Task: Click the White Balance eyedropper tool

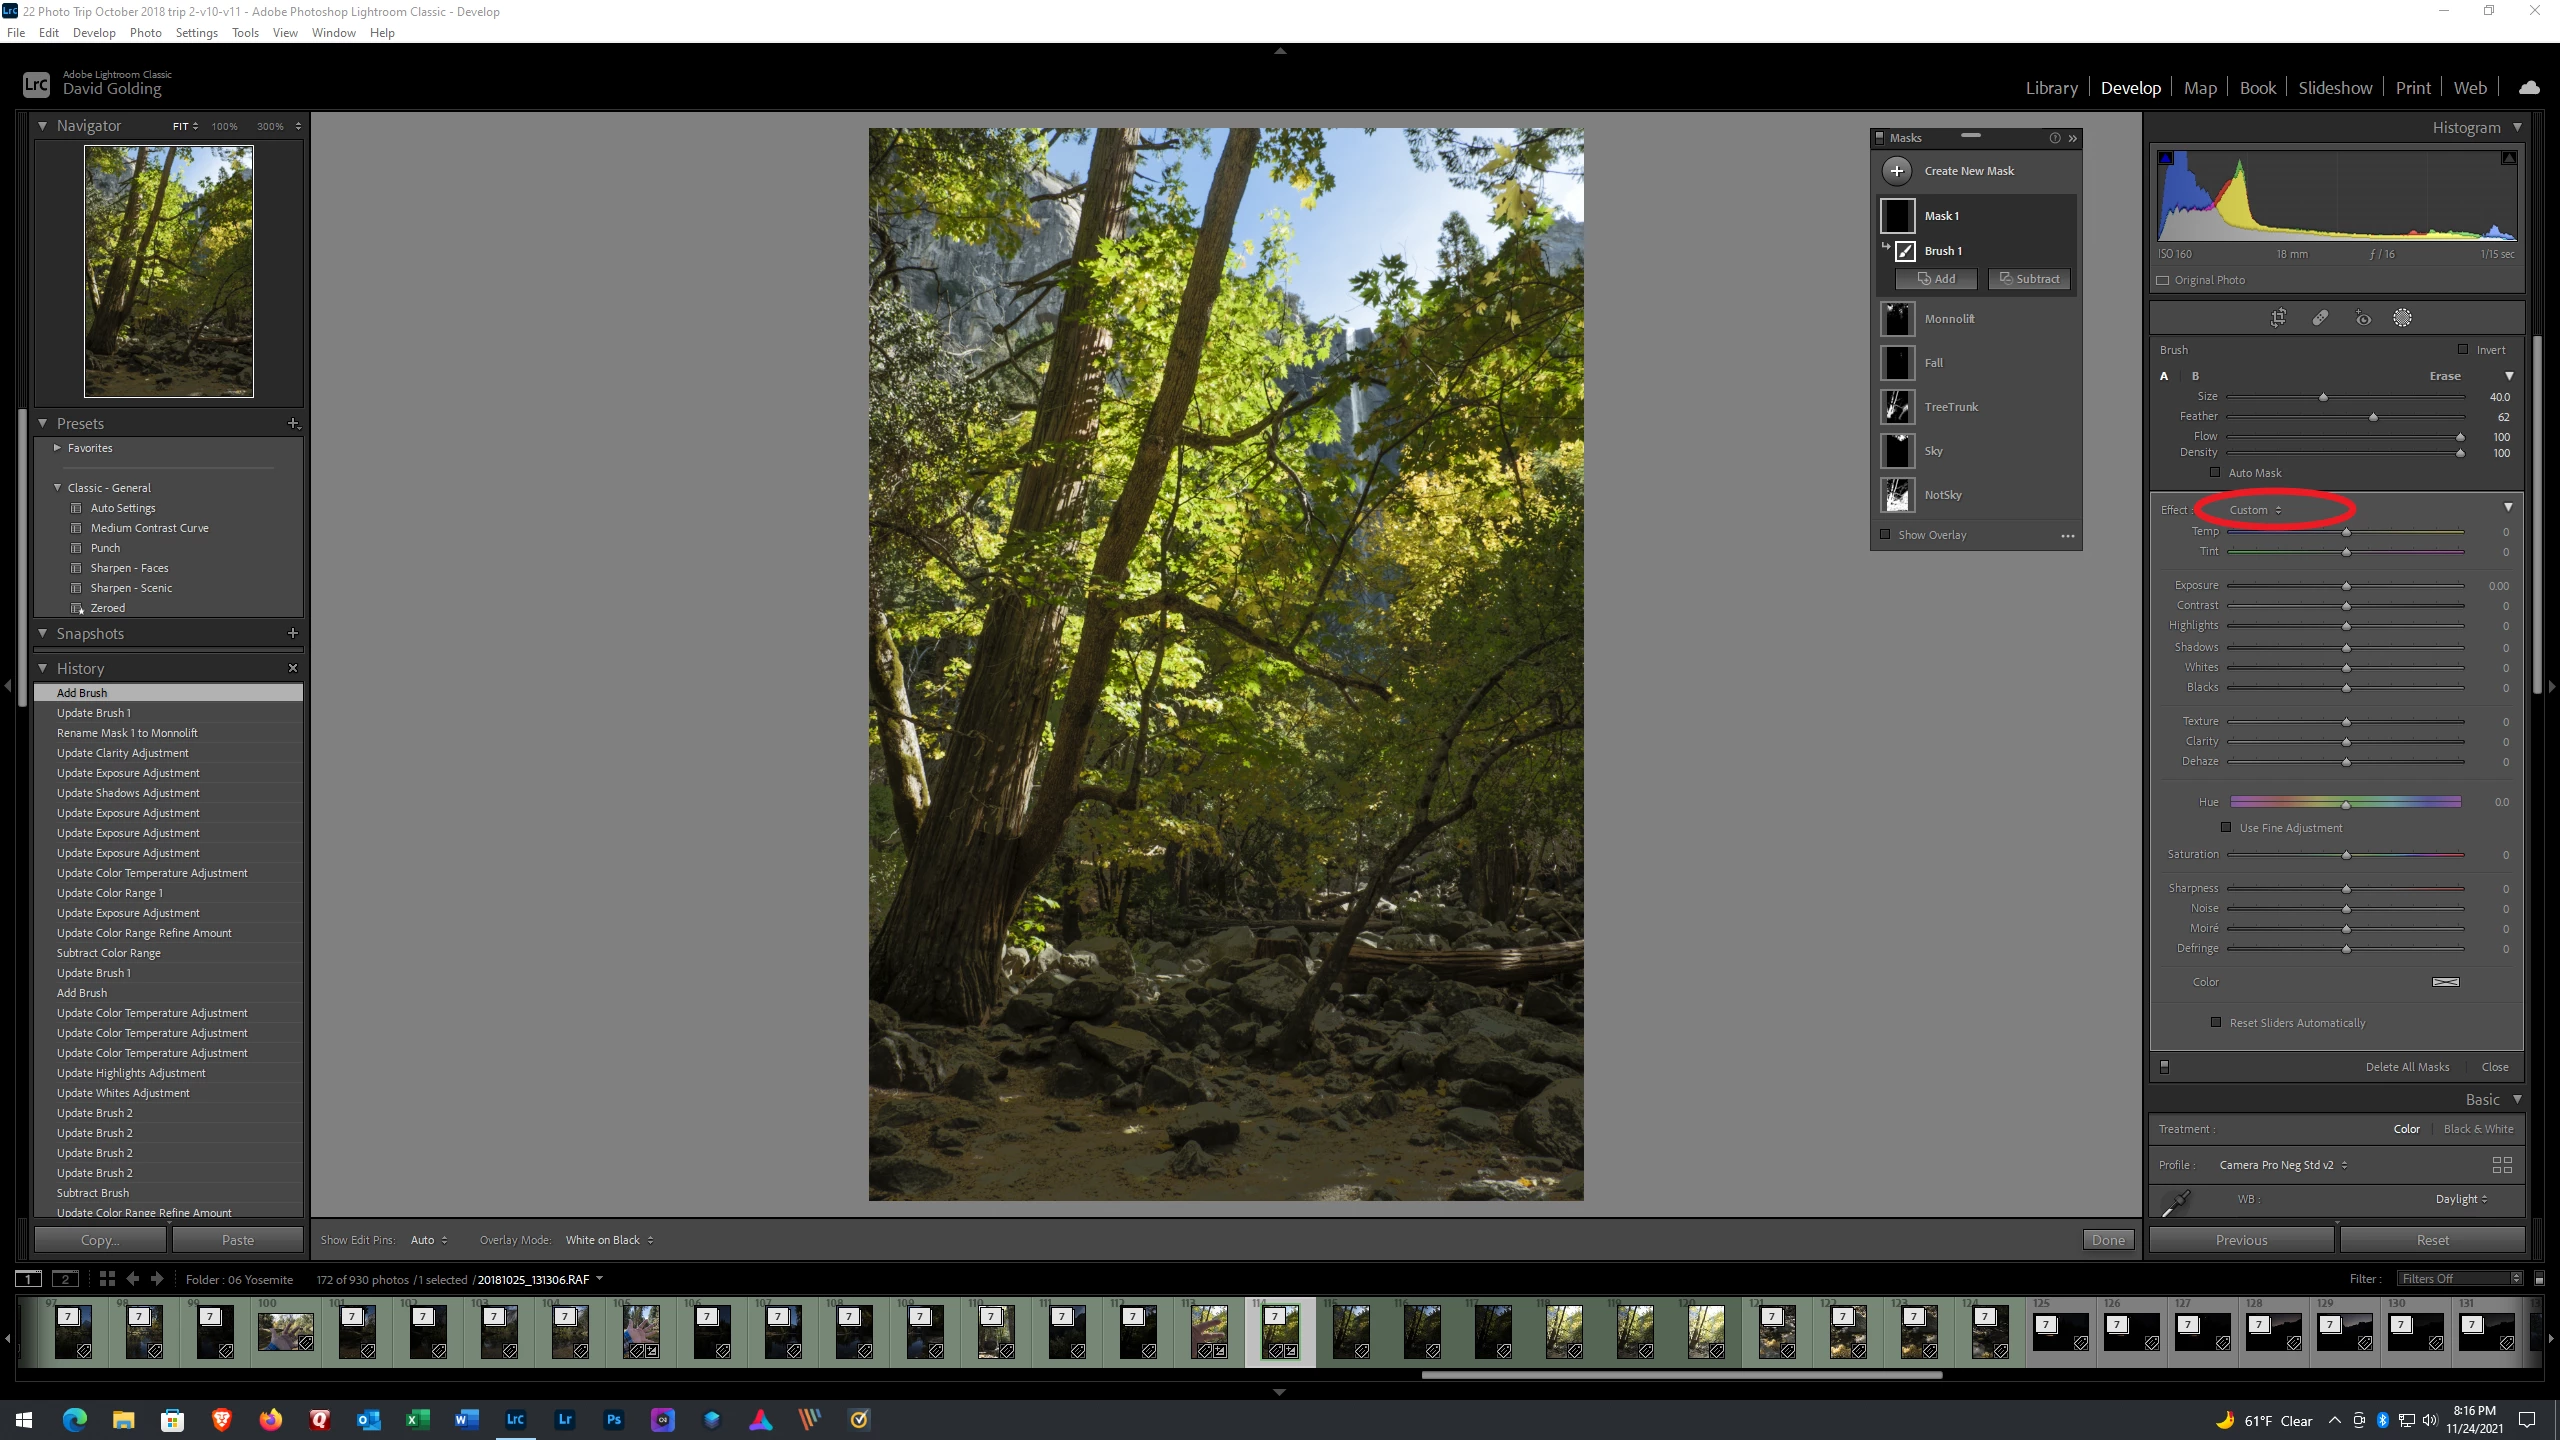Action: (2175, 1202)
